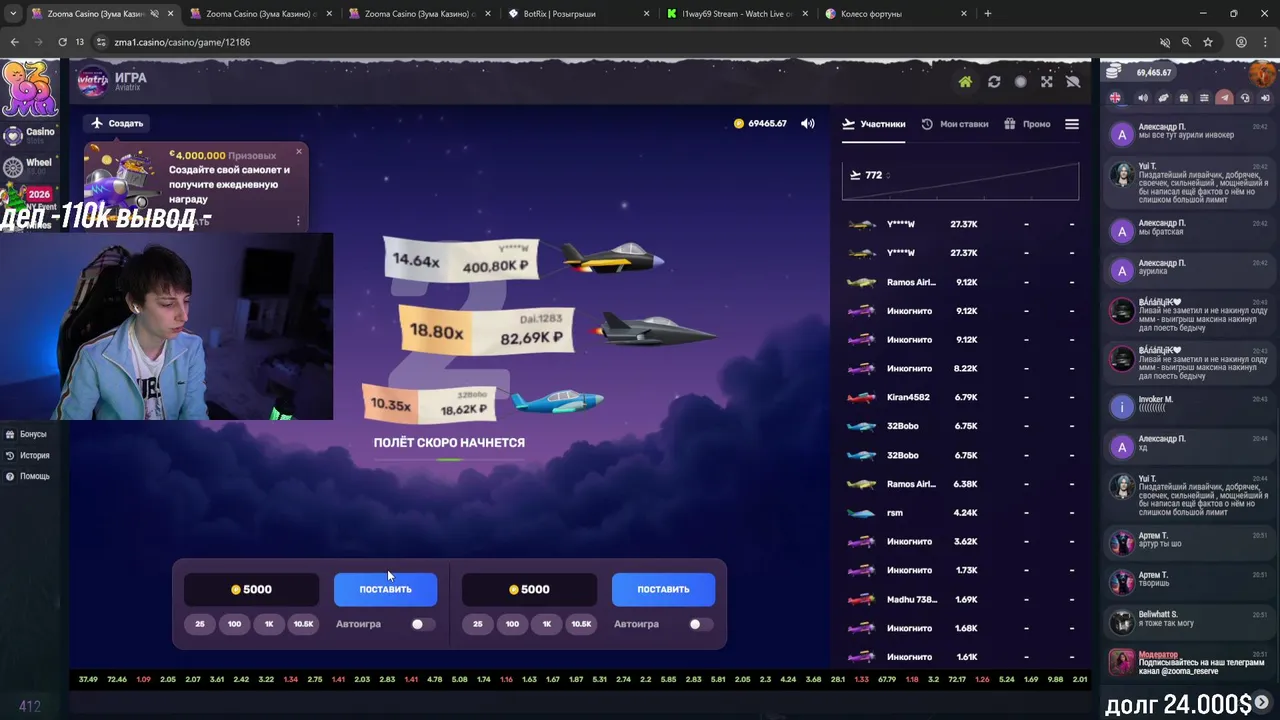Click the Создать plane button

tap(118, 123)
